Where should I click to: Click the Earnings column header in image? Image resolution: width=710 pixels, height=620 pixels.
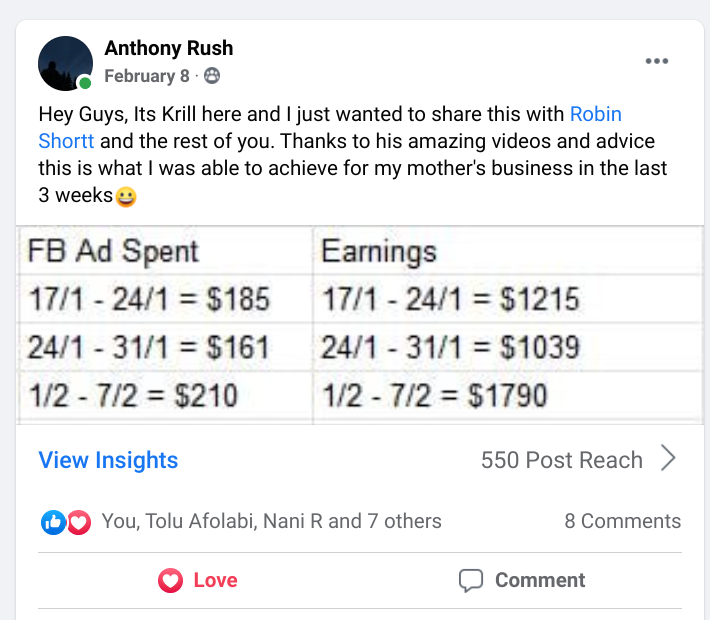click(x=379, y=251)
